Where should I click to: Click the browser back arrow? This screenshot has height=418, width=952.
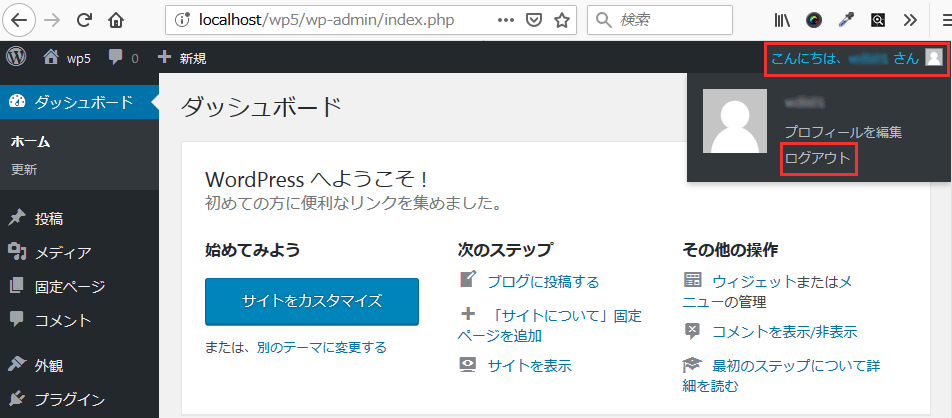21,20
